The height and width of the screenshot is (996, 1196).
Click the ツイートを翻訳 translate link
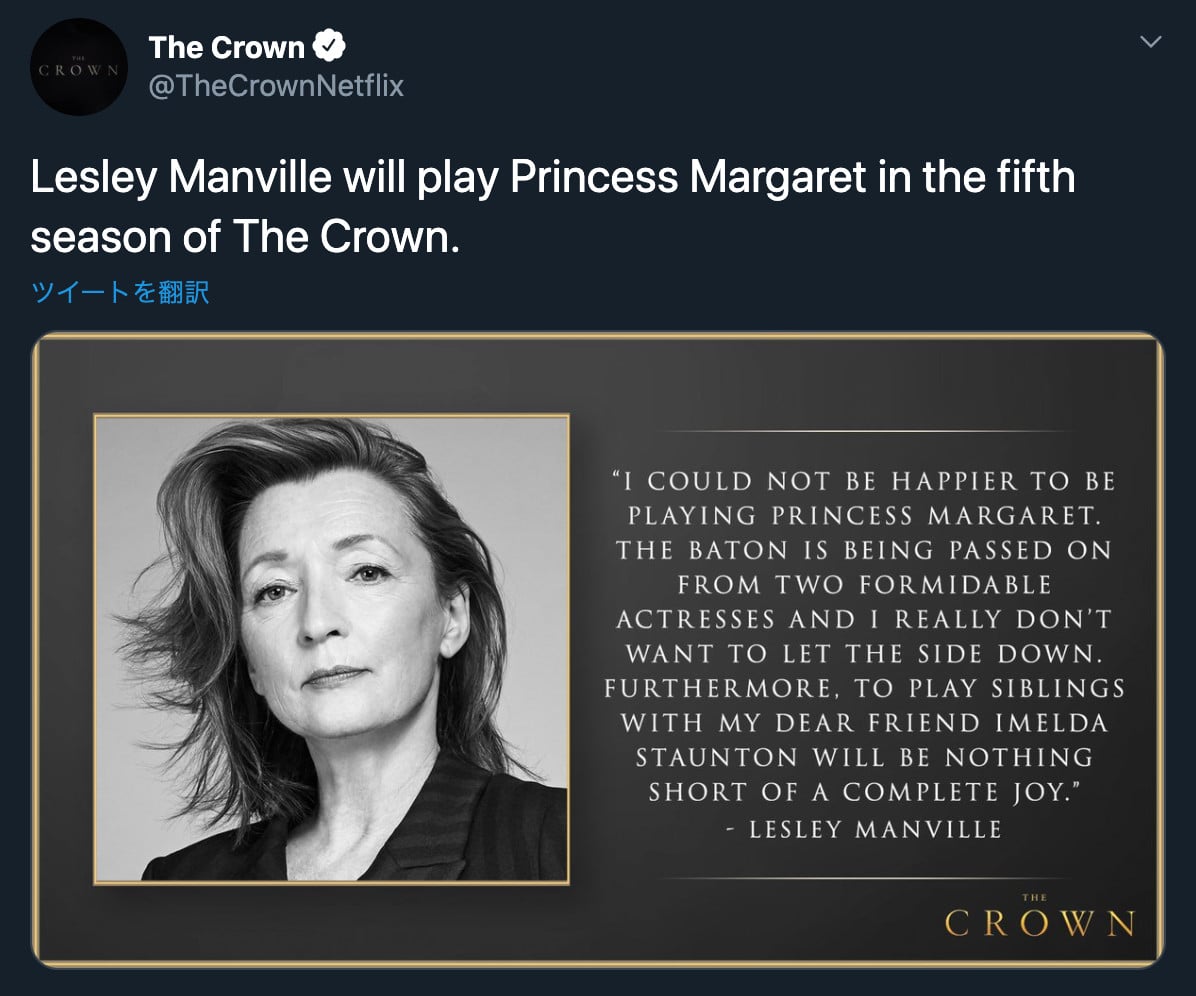click(120, 292)
